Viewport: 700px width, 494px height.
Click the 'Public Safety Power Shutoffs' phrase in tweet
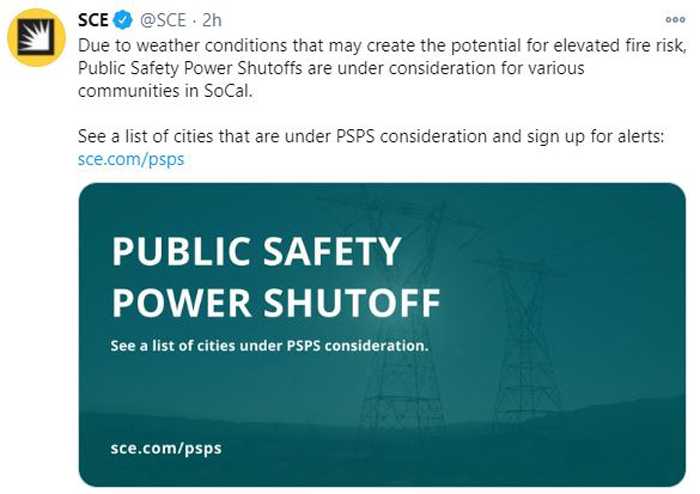tap(190, 68)
